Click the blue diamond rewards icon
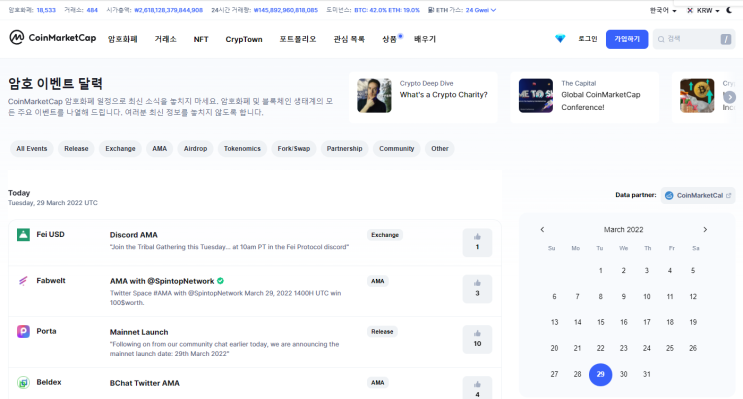 coord(560,39)
